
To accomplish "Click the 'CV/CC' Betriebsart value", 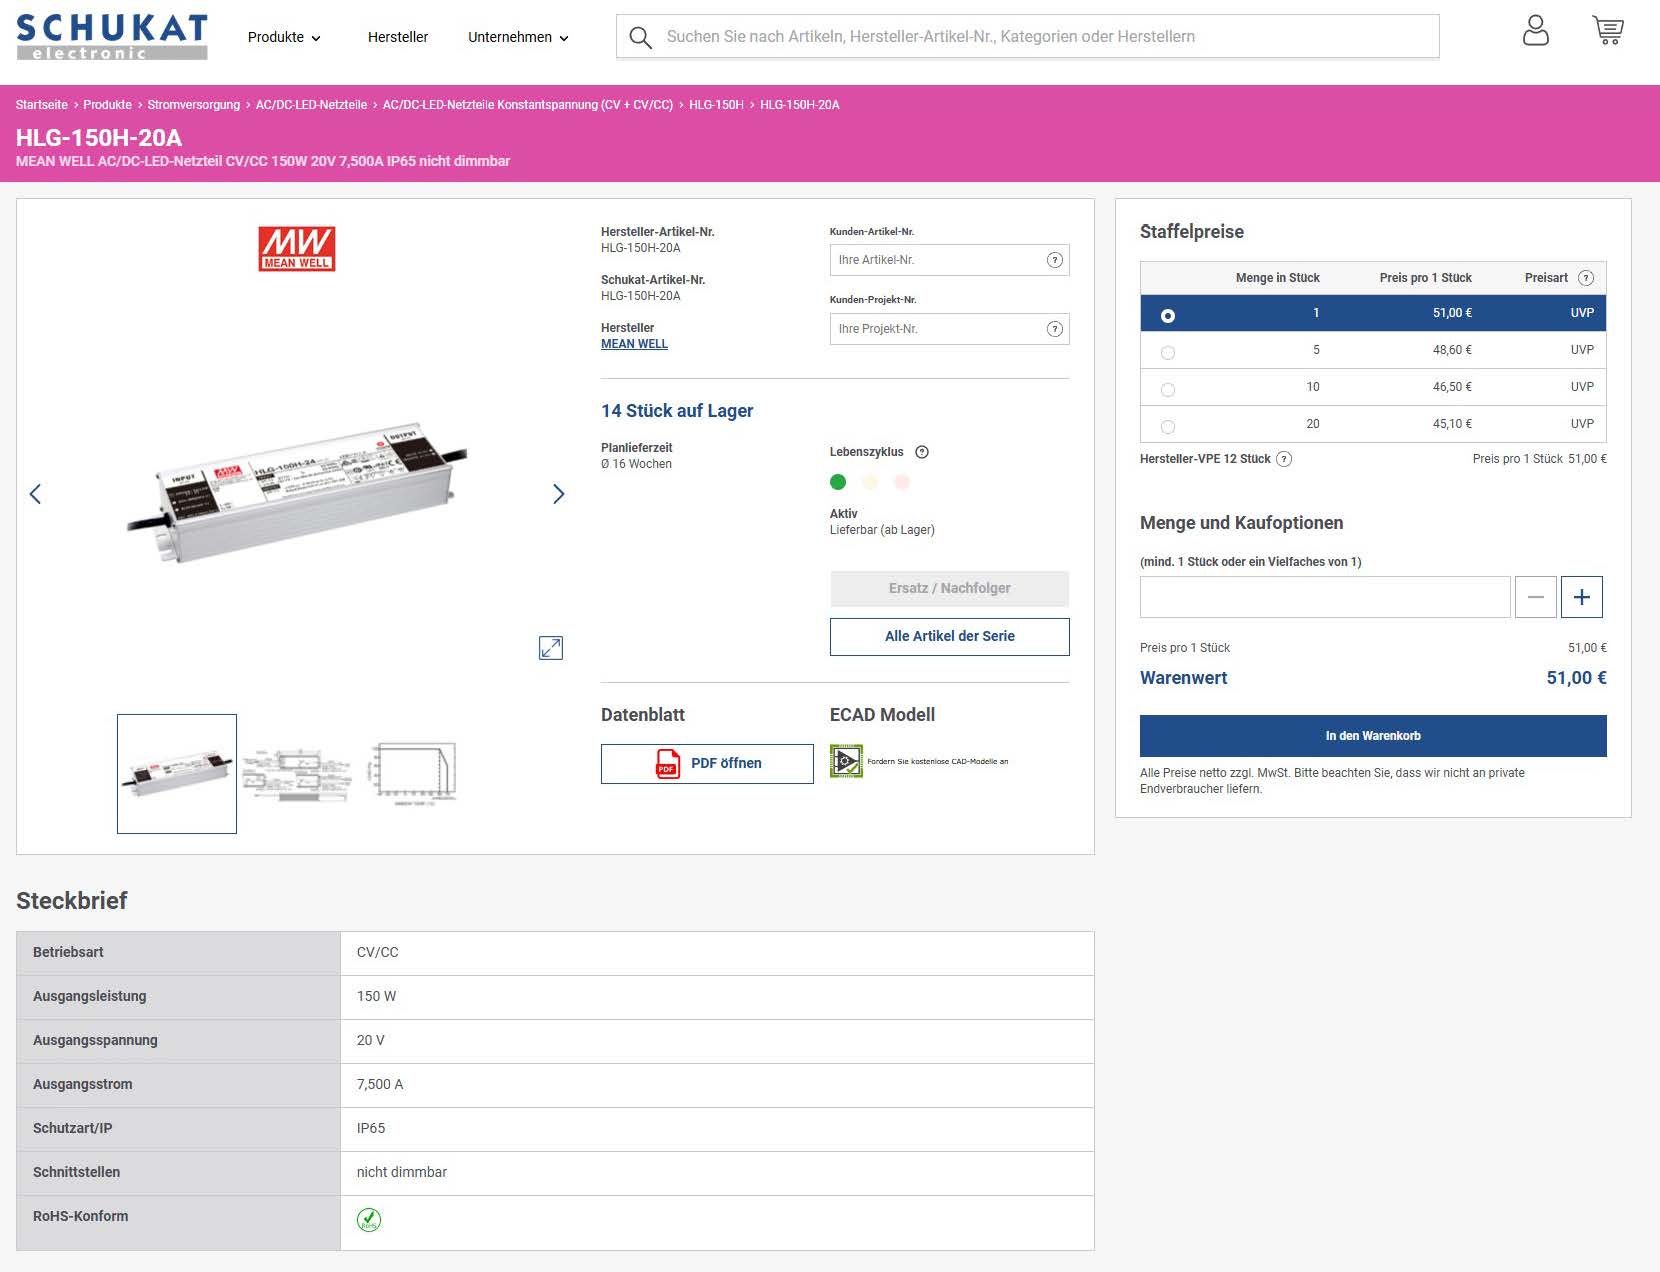I will pyautogui.click(x=378, y=952).
